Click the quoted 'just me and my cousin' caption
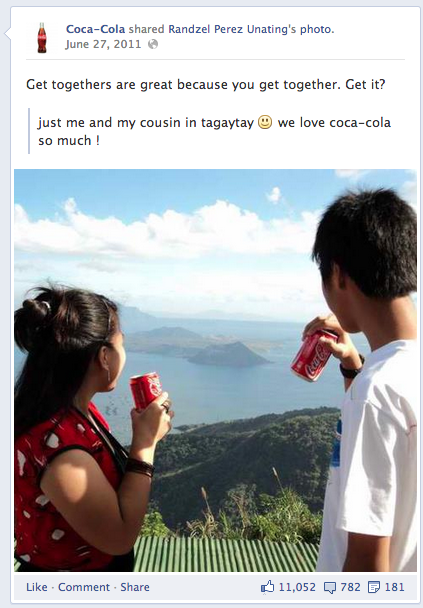Viewport: 423px width, 608px height. tap(214, 131)
